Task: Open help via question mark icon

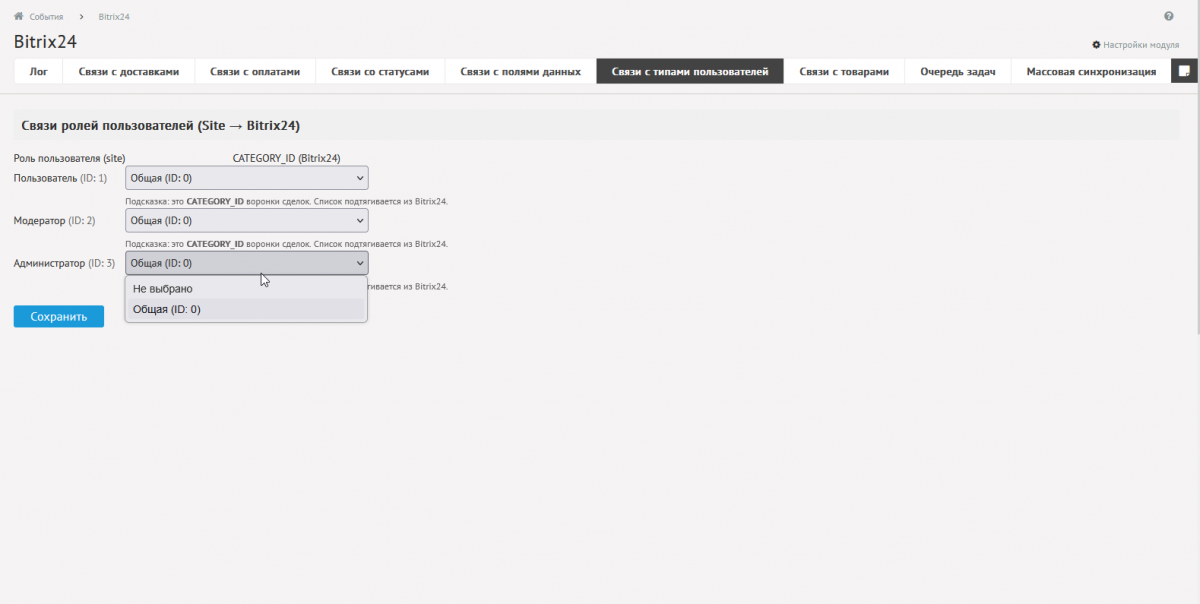Action: 1168,17
